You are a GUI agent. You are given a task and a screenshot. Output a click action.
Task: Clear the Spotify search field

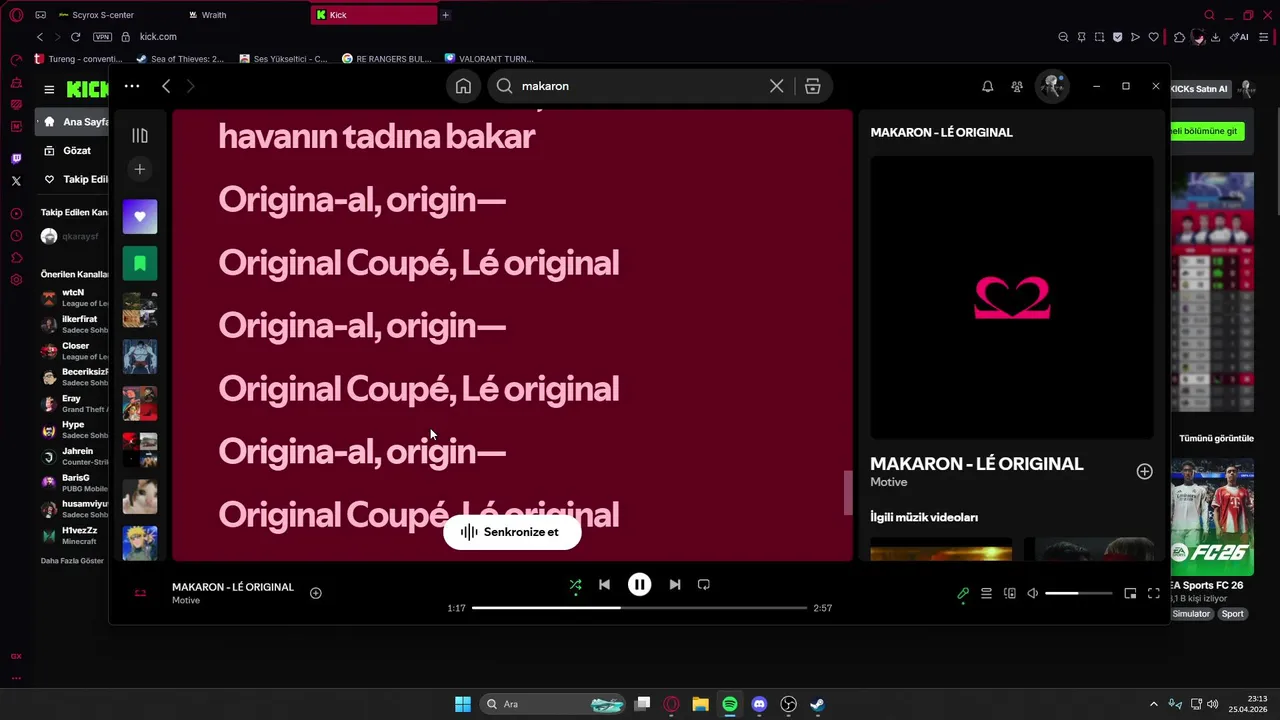[776, 86]
